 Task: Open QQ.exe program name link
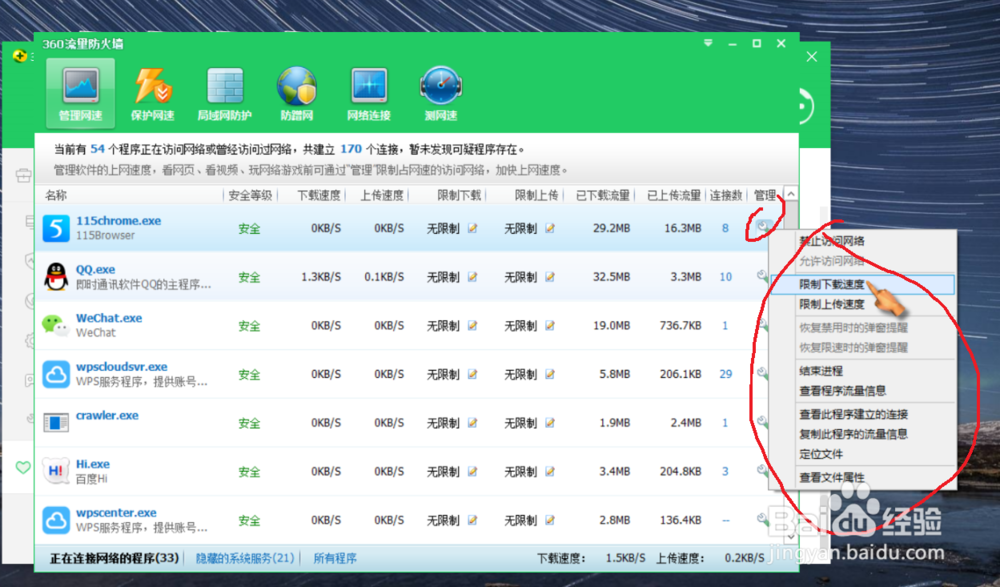pyautogui.click(x=95, y=269)
